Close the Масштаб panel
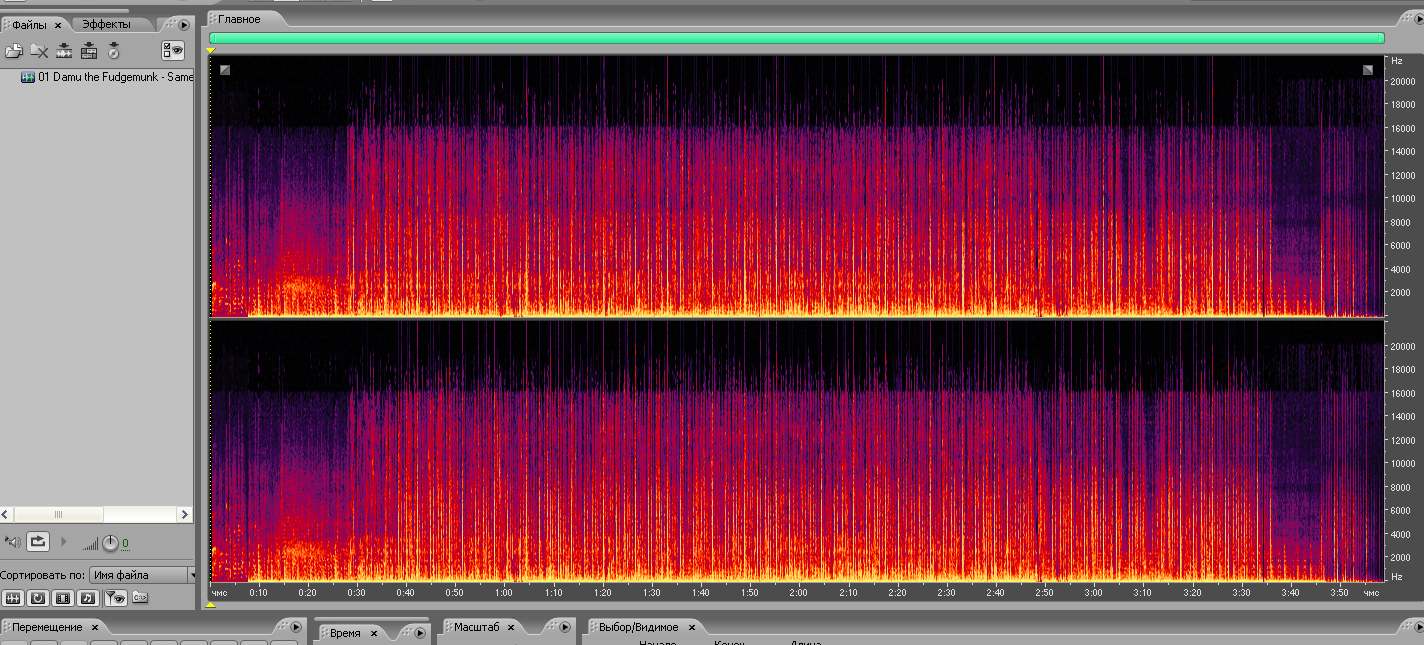 [x=511, y=627]
